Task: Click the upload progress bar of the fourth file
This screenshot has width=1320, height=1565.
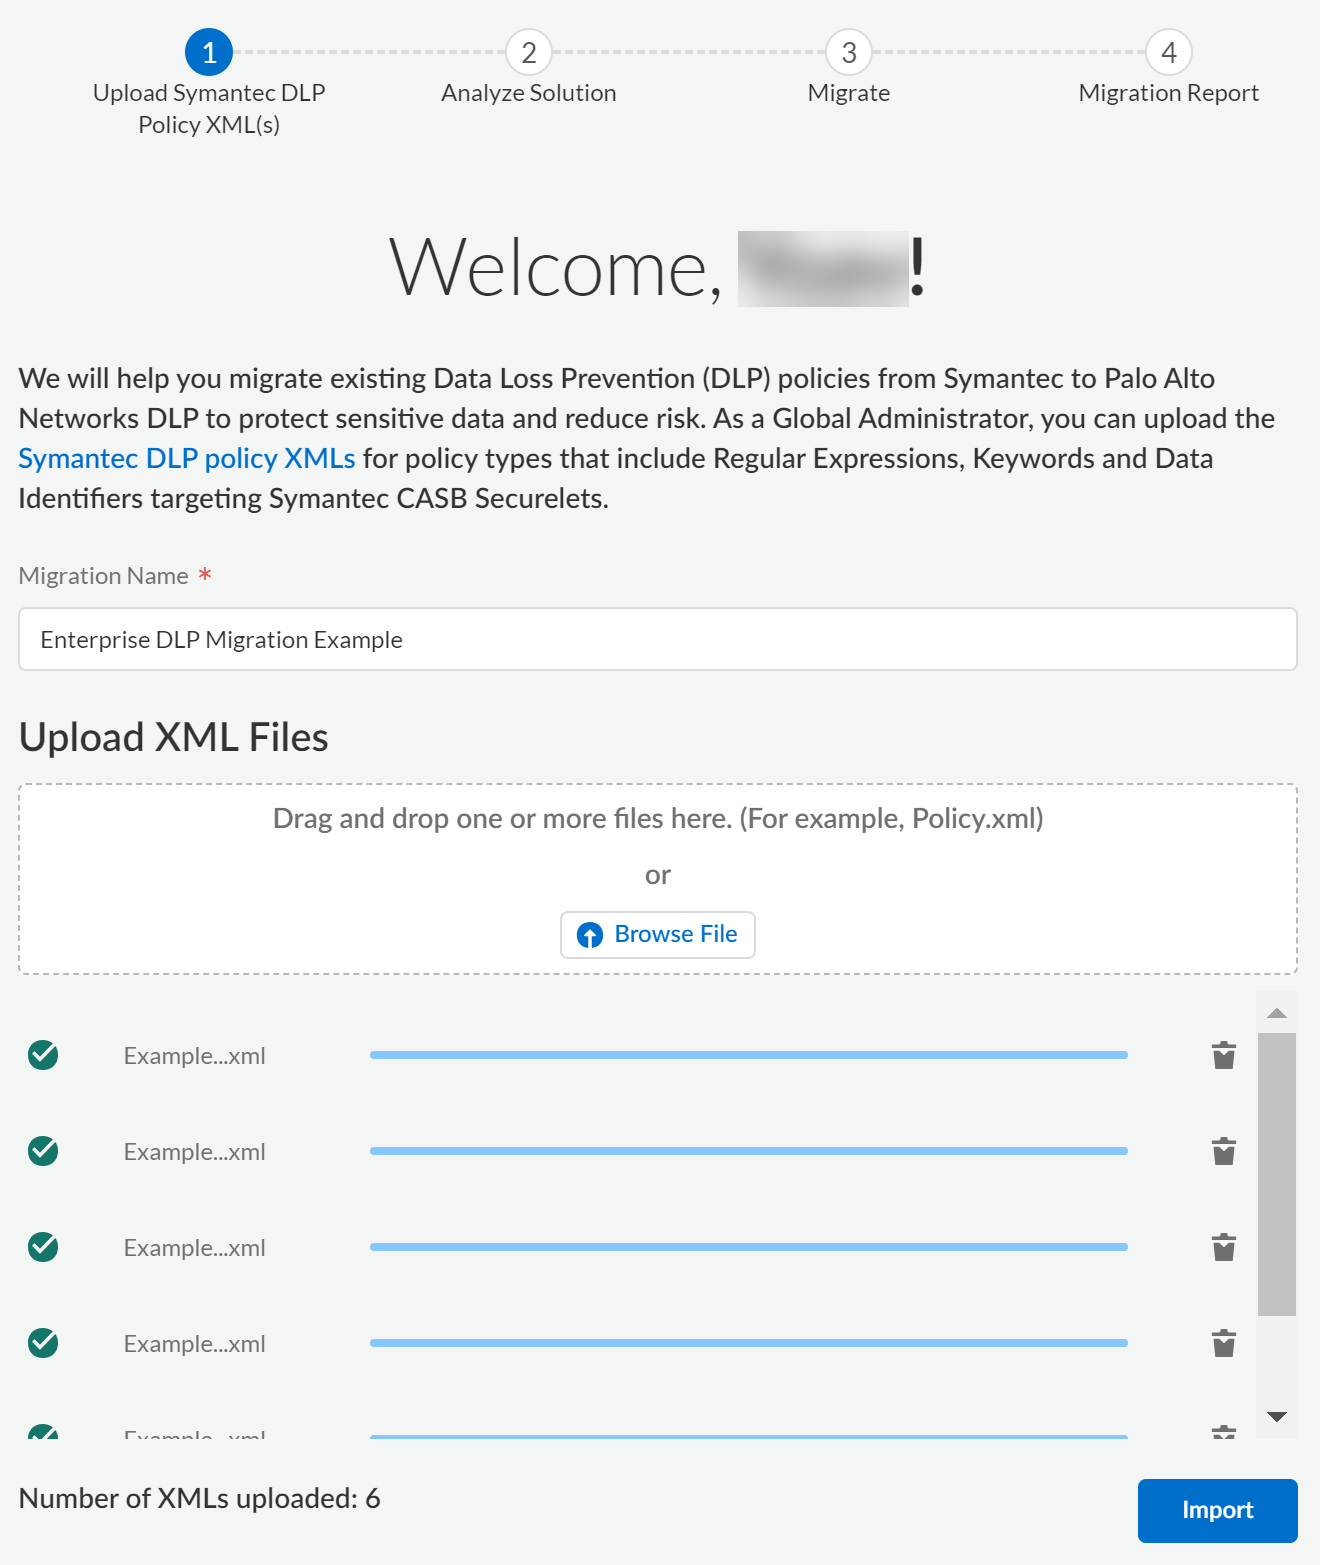Action: coord(749,1343)
